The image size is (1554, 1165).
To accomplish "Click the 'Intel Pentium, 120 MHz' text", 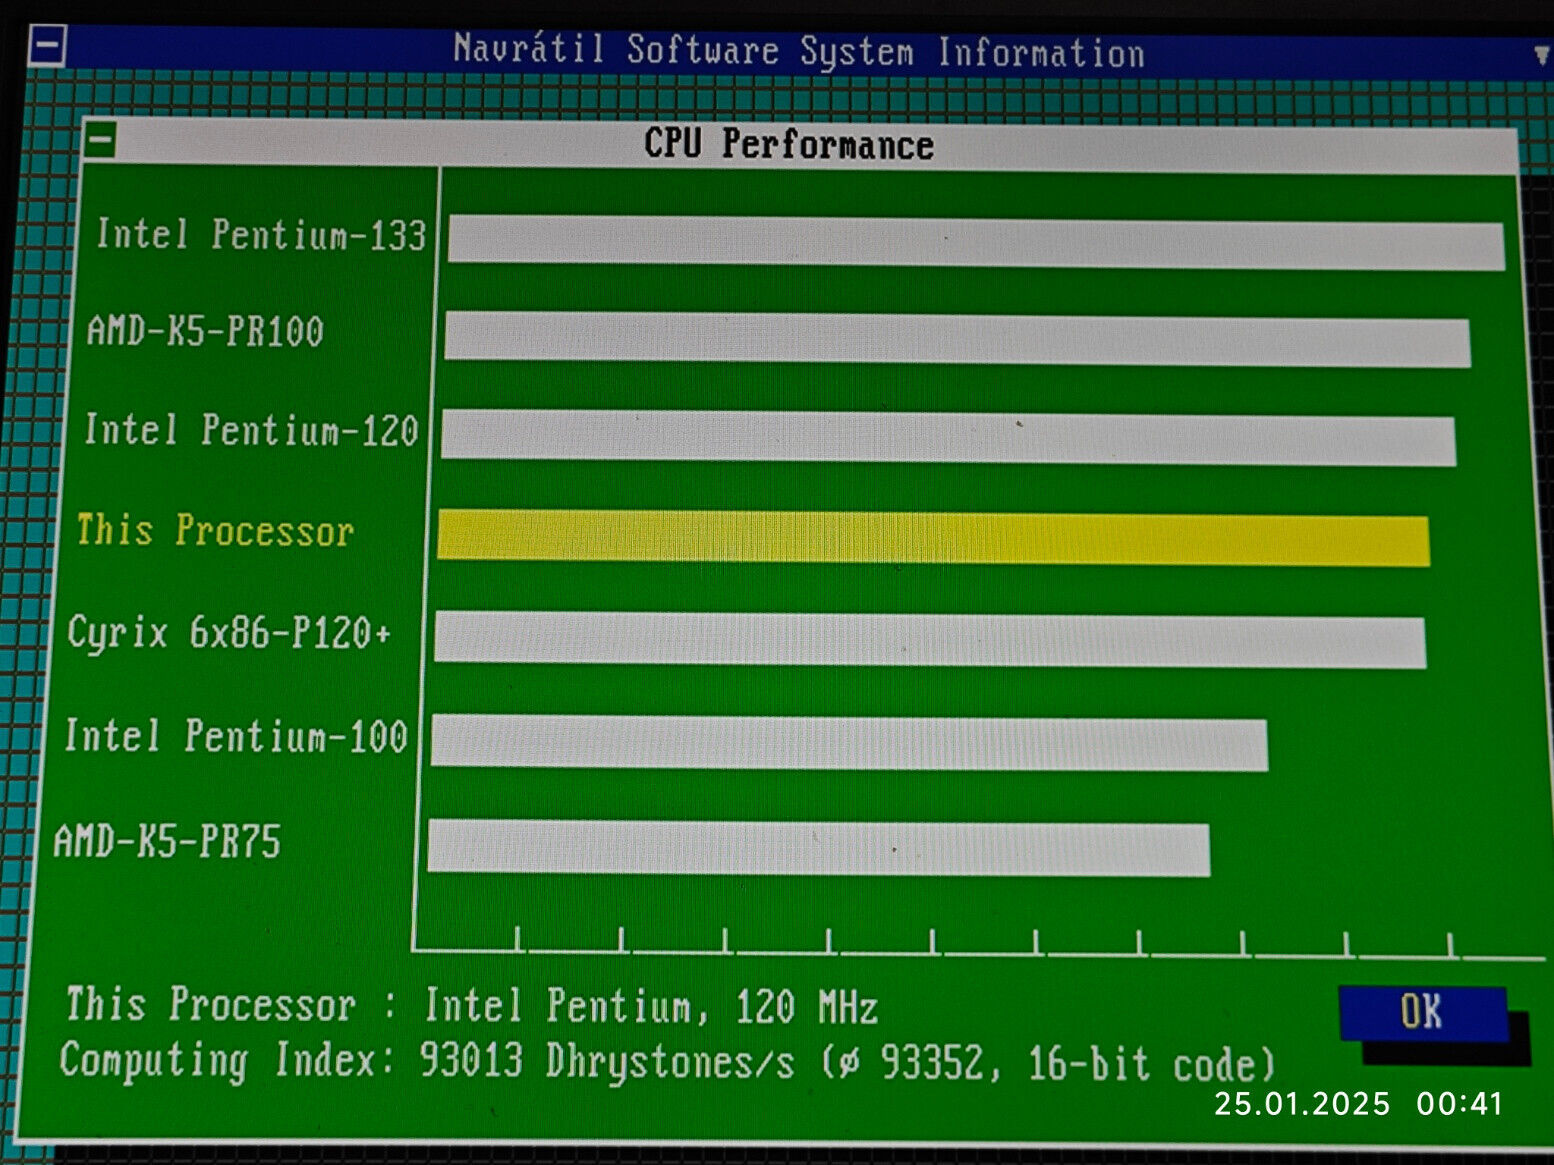I will coord(651,1006).
